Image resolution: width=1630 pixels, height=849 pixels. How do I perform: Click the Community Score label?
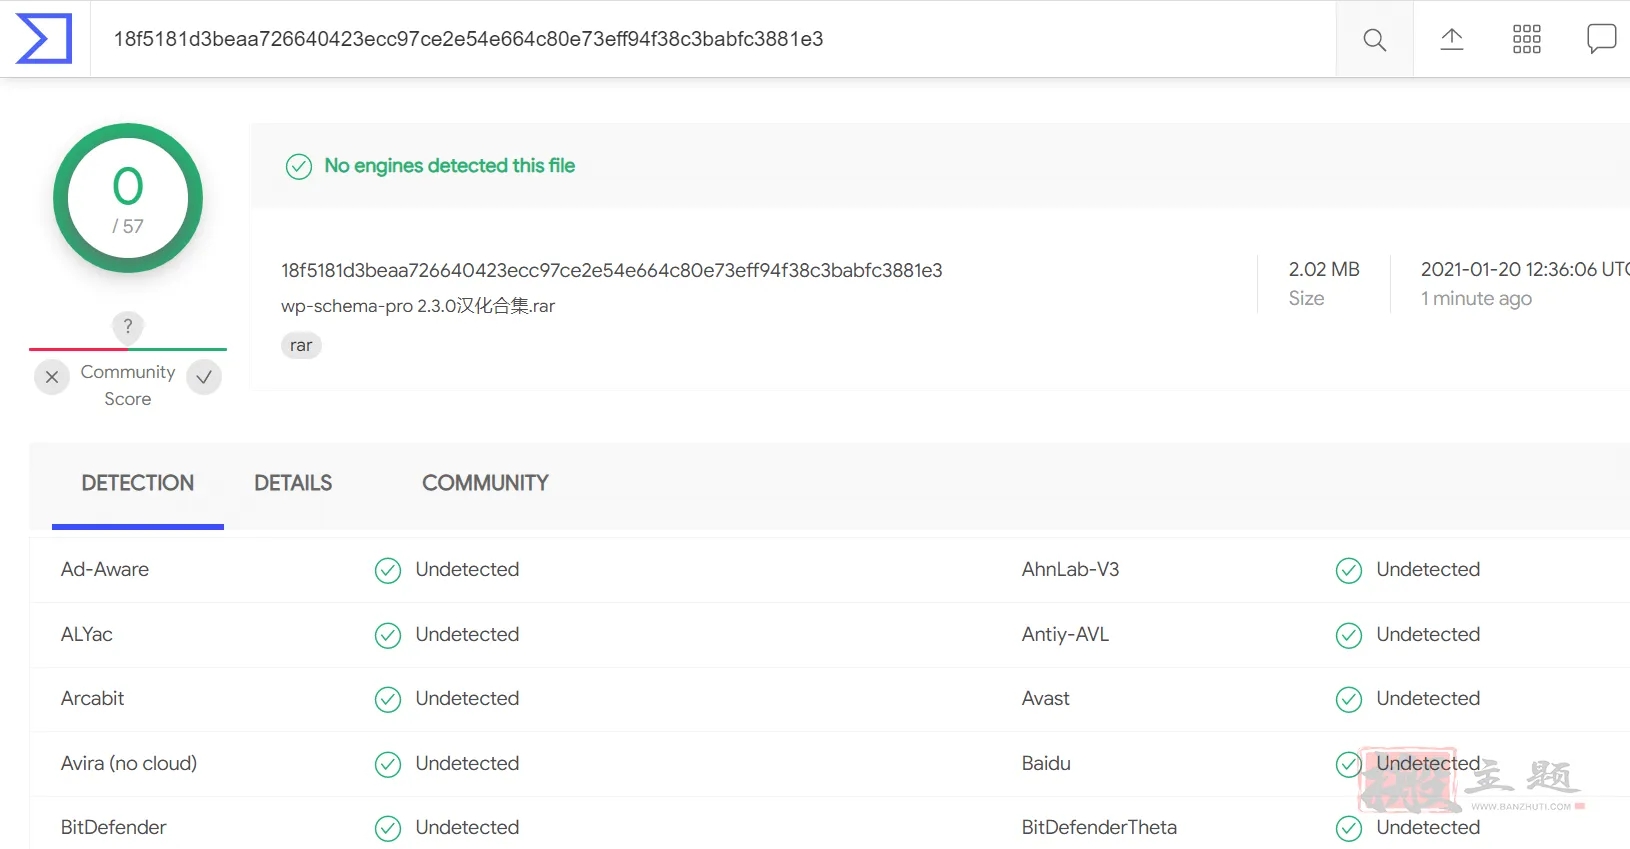(x=128, y=385)
